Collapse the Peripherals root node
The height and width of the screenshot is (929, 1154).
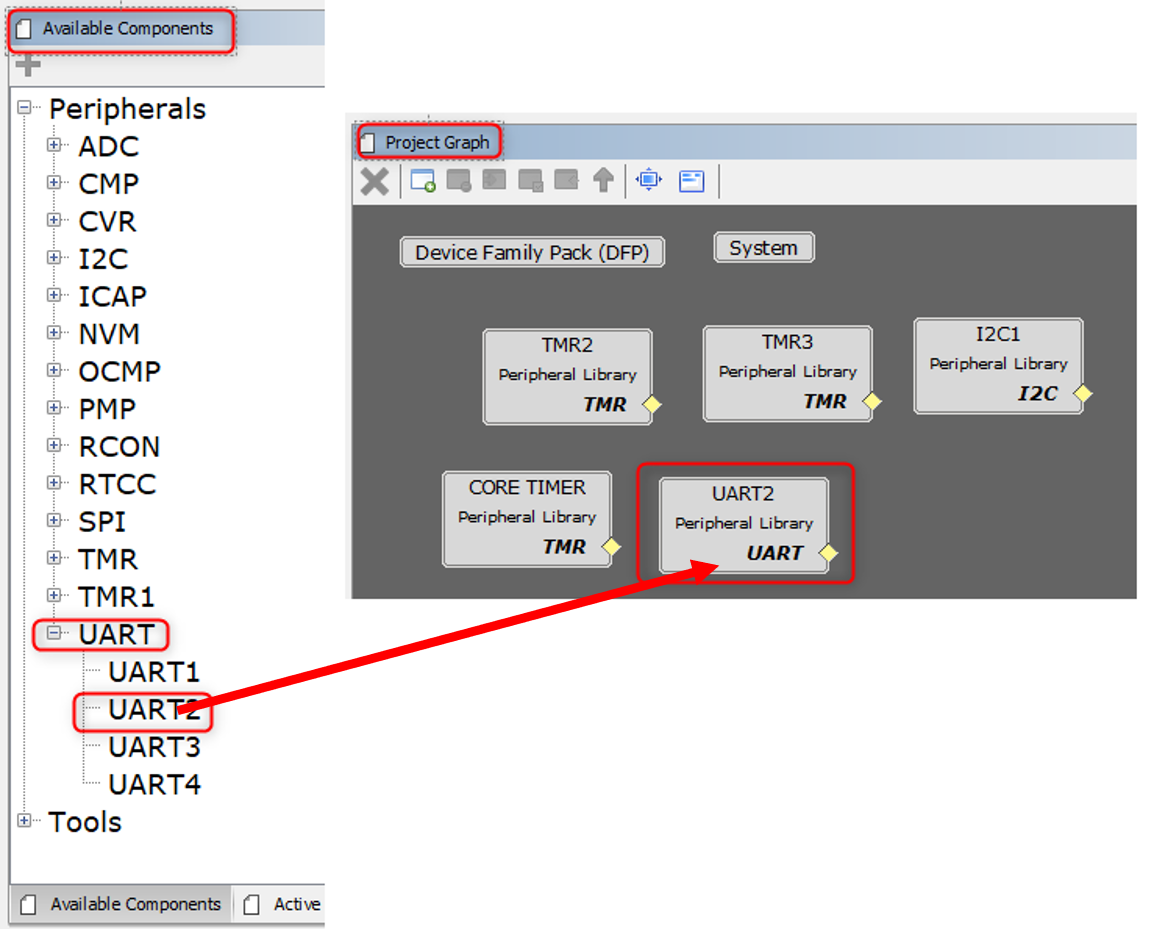click(x=24, y=108)
